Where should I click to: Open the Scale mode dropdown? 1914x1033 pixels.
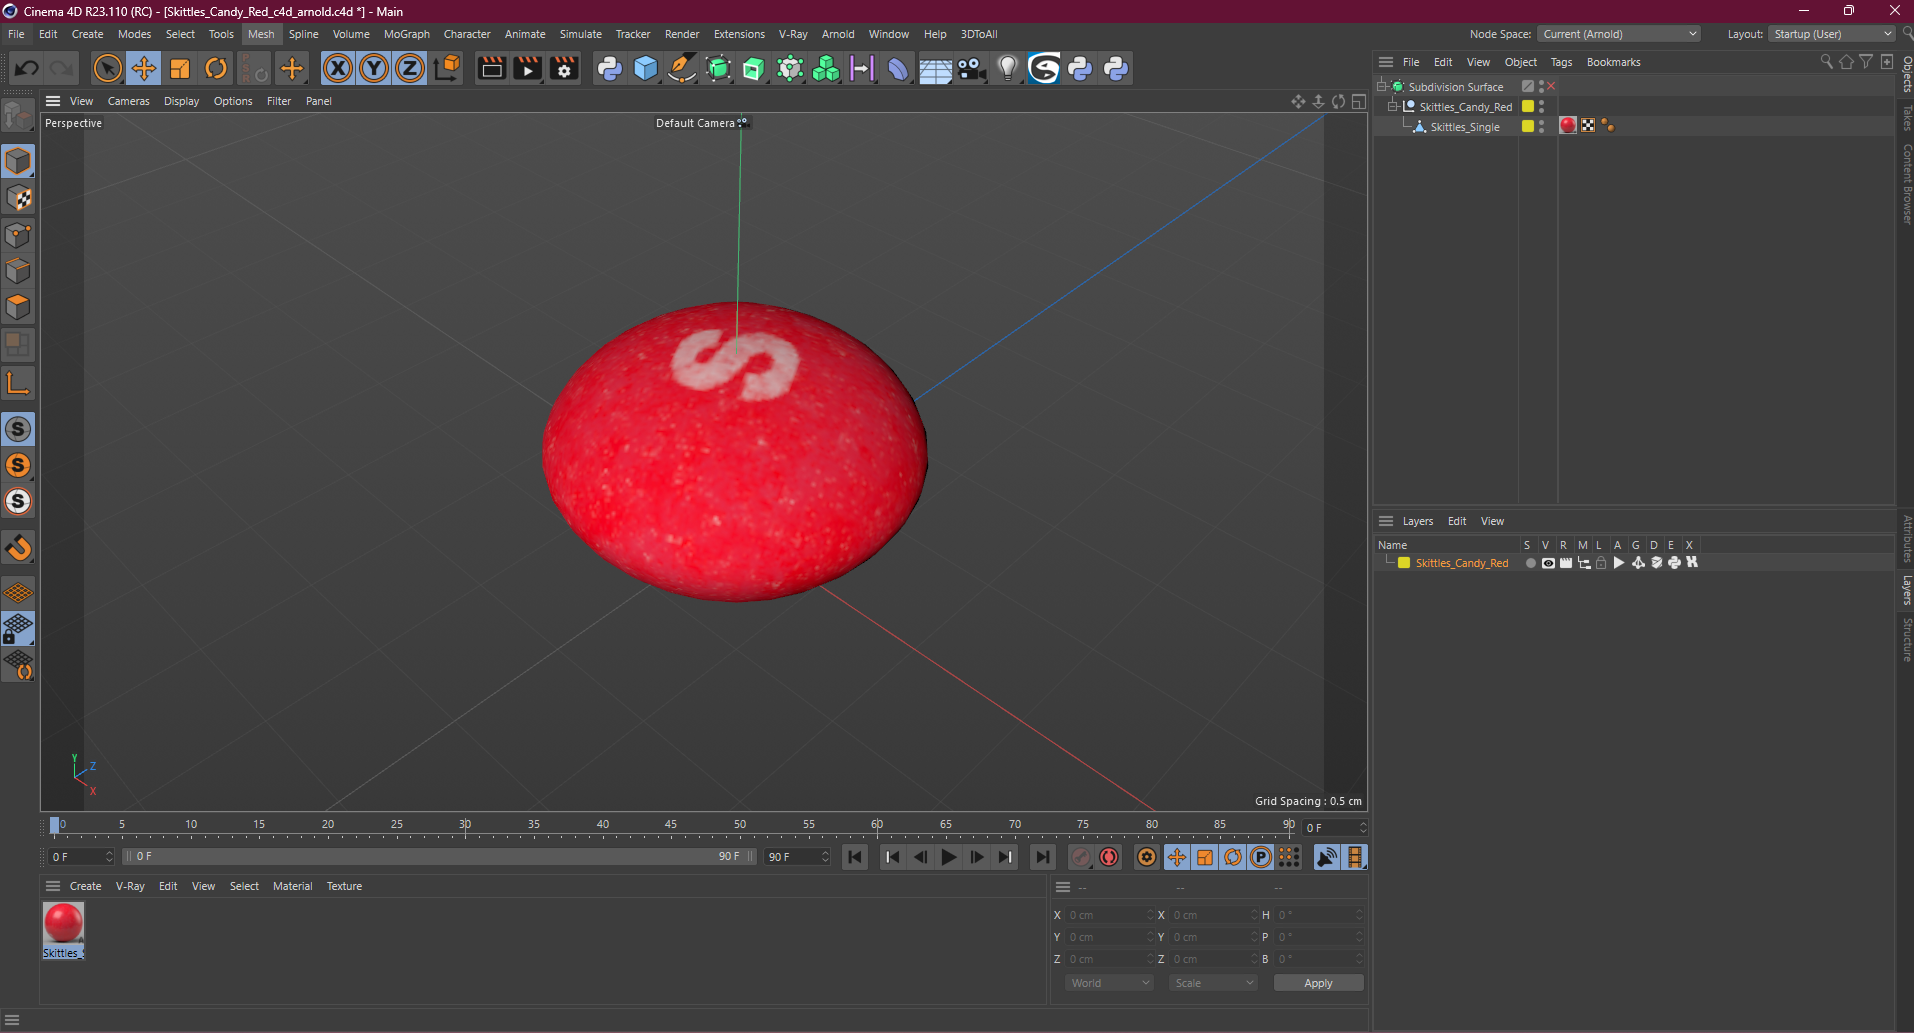tap(1213, 983)
